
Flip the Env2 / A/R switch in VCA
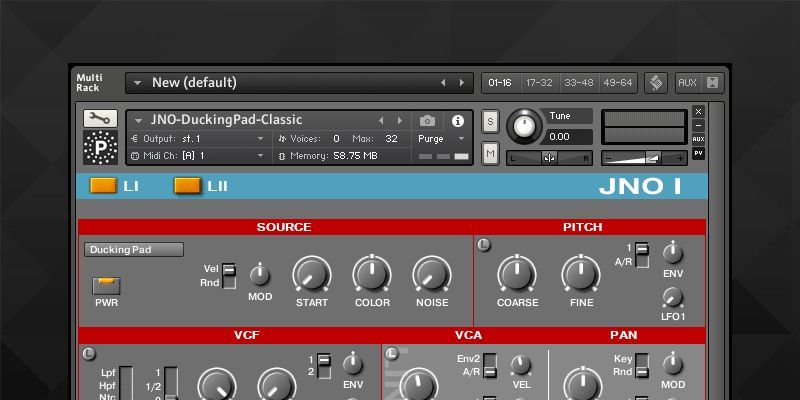pyautogui.click(x=490, y=366)
